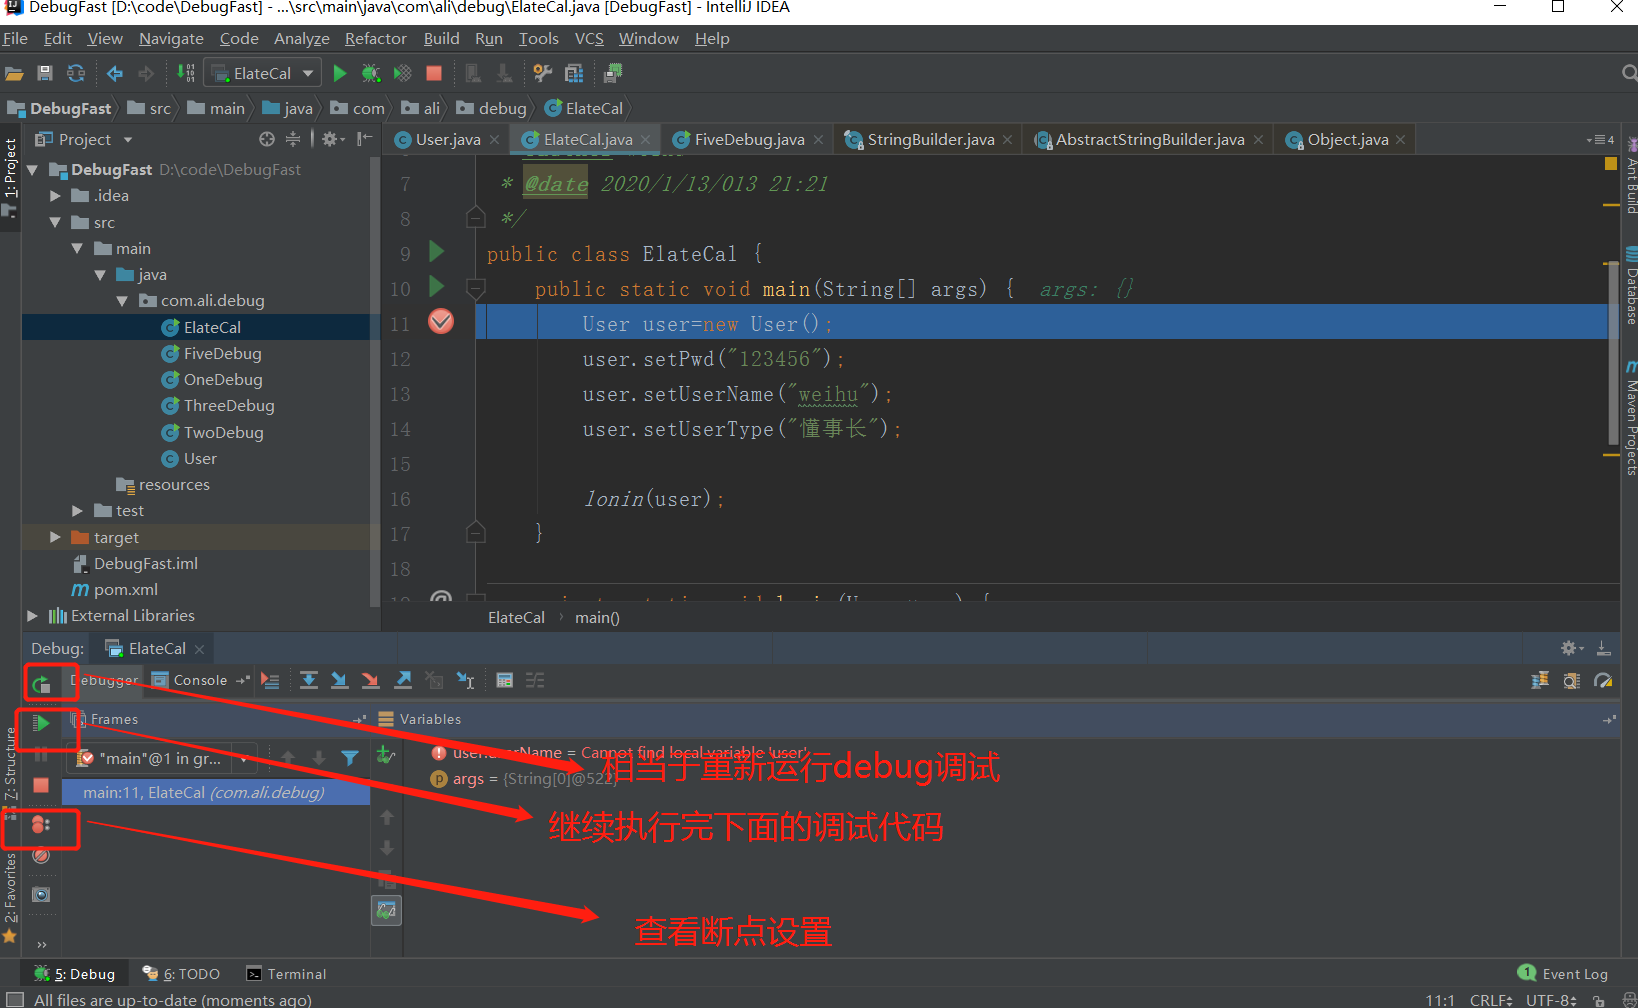The image size is (1638, 1008).
Task: Run the ElateCal class from gutter line 9
Action: point(436,251)
